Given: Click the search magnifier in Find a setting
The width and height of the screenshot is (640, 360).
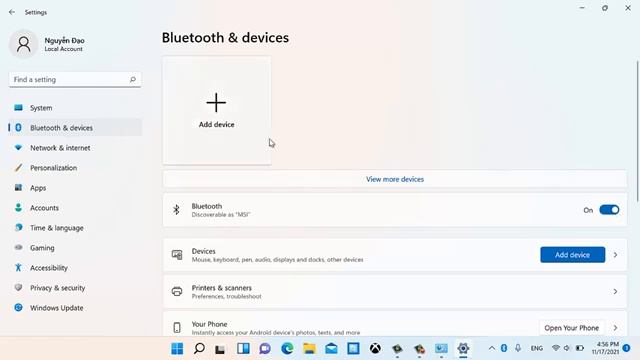Looking at the screenshot, I should 133,80.
